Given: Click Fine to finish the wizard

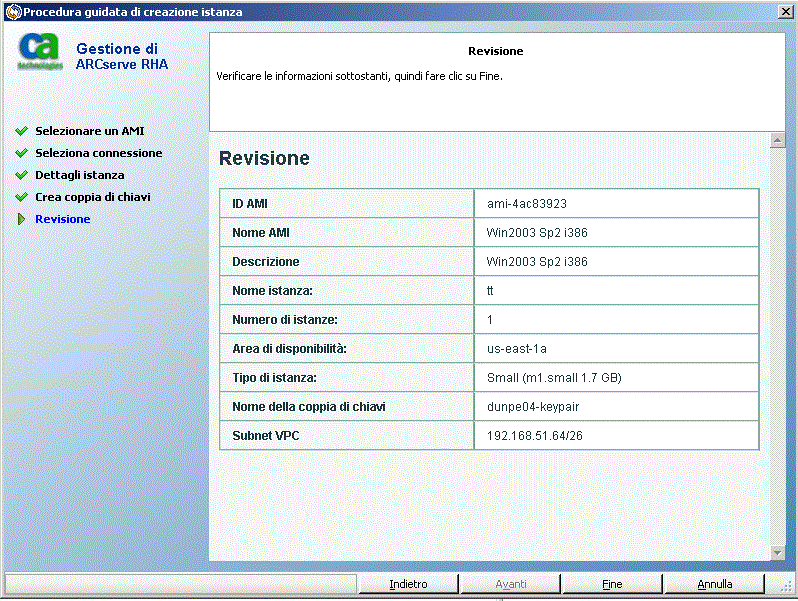Looking at the screenshot, I should pyautogui.click(x=612, y=584).
